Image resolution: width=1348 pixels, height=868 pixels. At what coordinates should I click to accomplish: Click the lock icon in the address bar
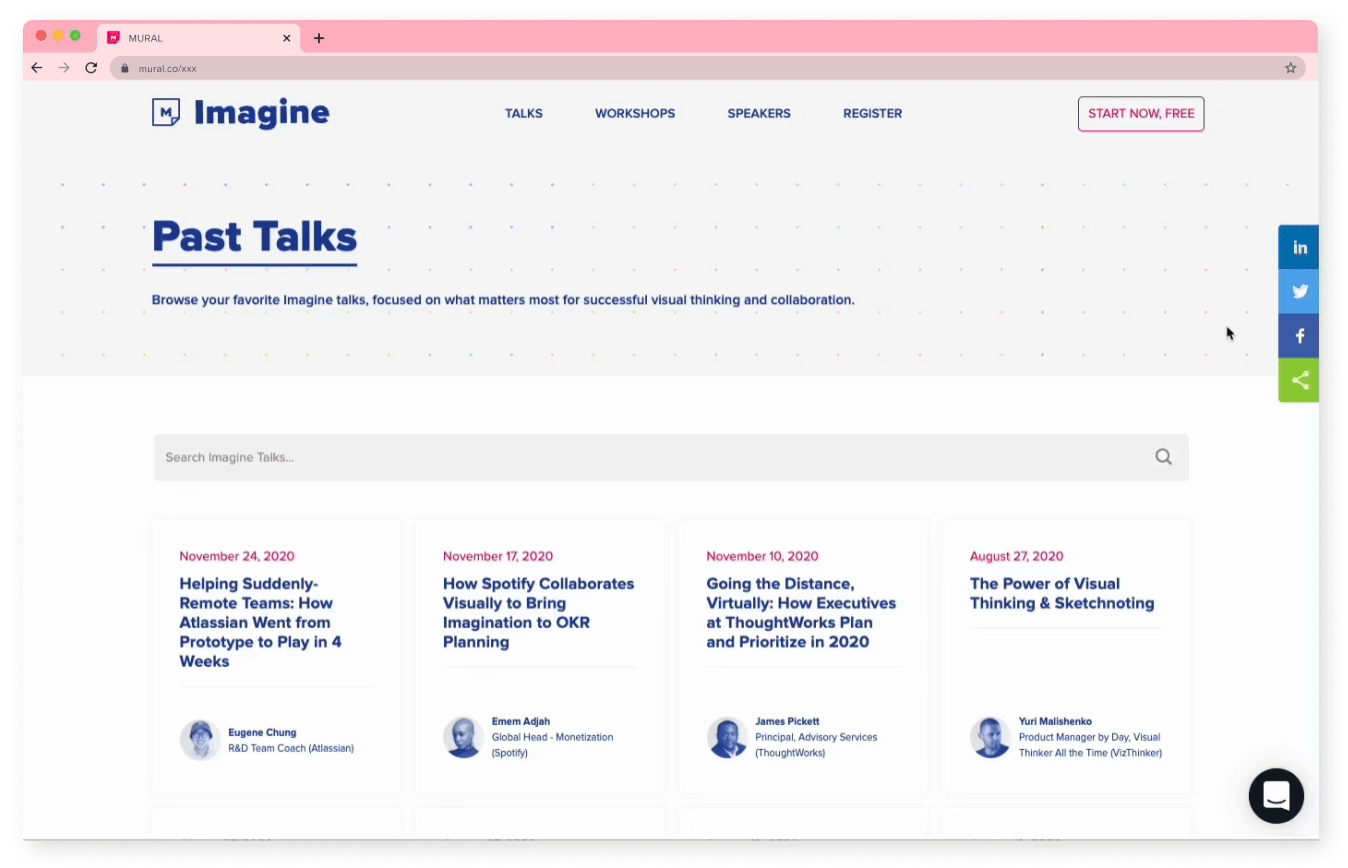[125, 69]
